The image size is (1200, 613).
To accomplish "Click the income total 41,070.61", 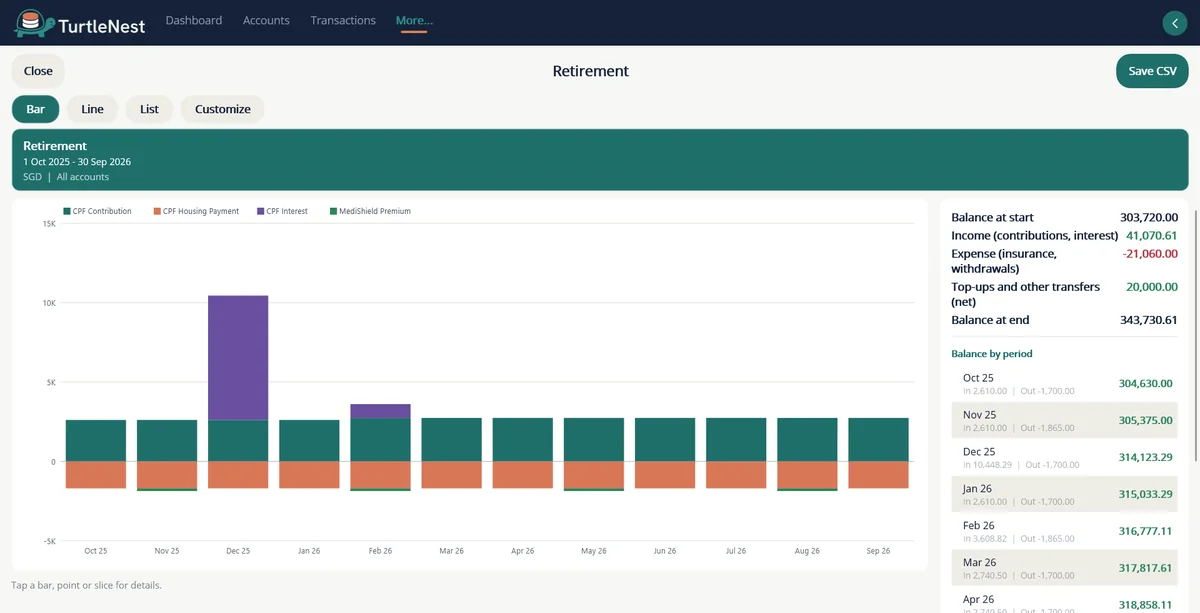I will coord(1152,235).
